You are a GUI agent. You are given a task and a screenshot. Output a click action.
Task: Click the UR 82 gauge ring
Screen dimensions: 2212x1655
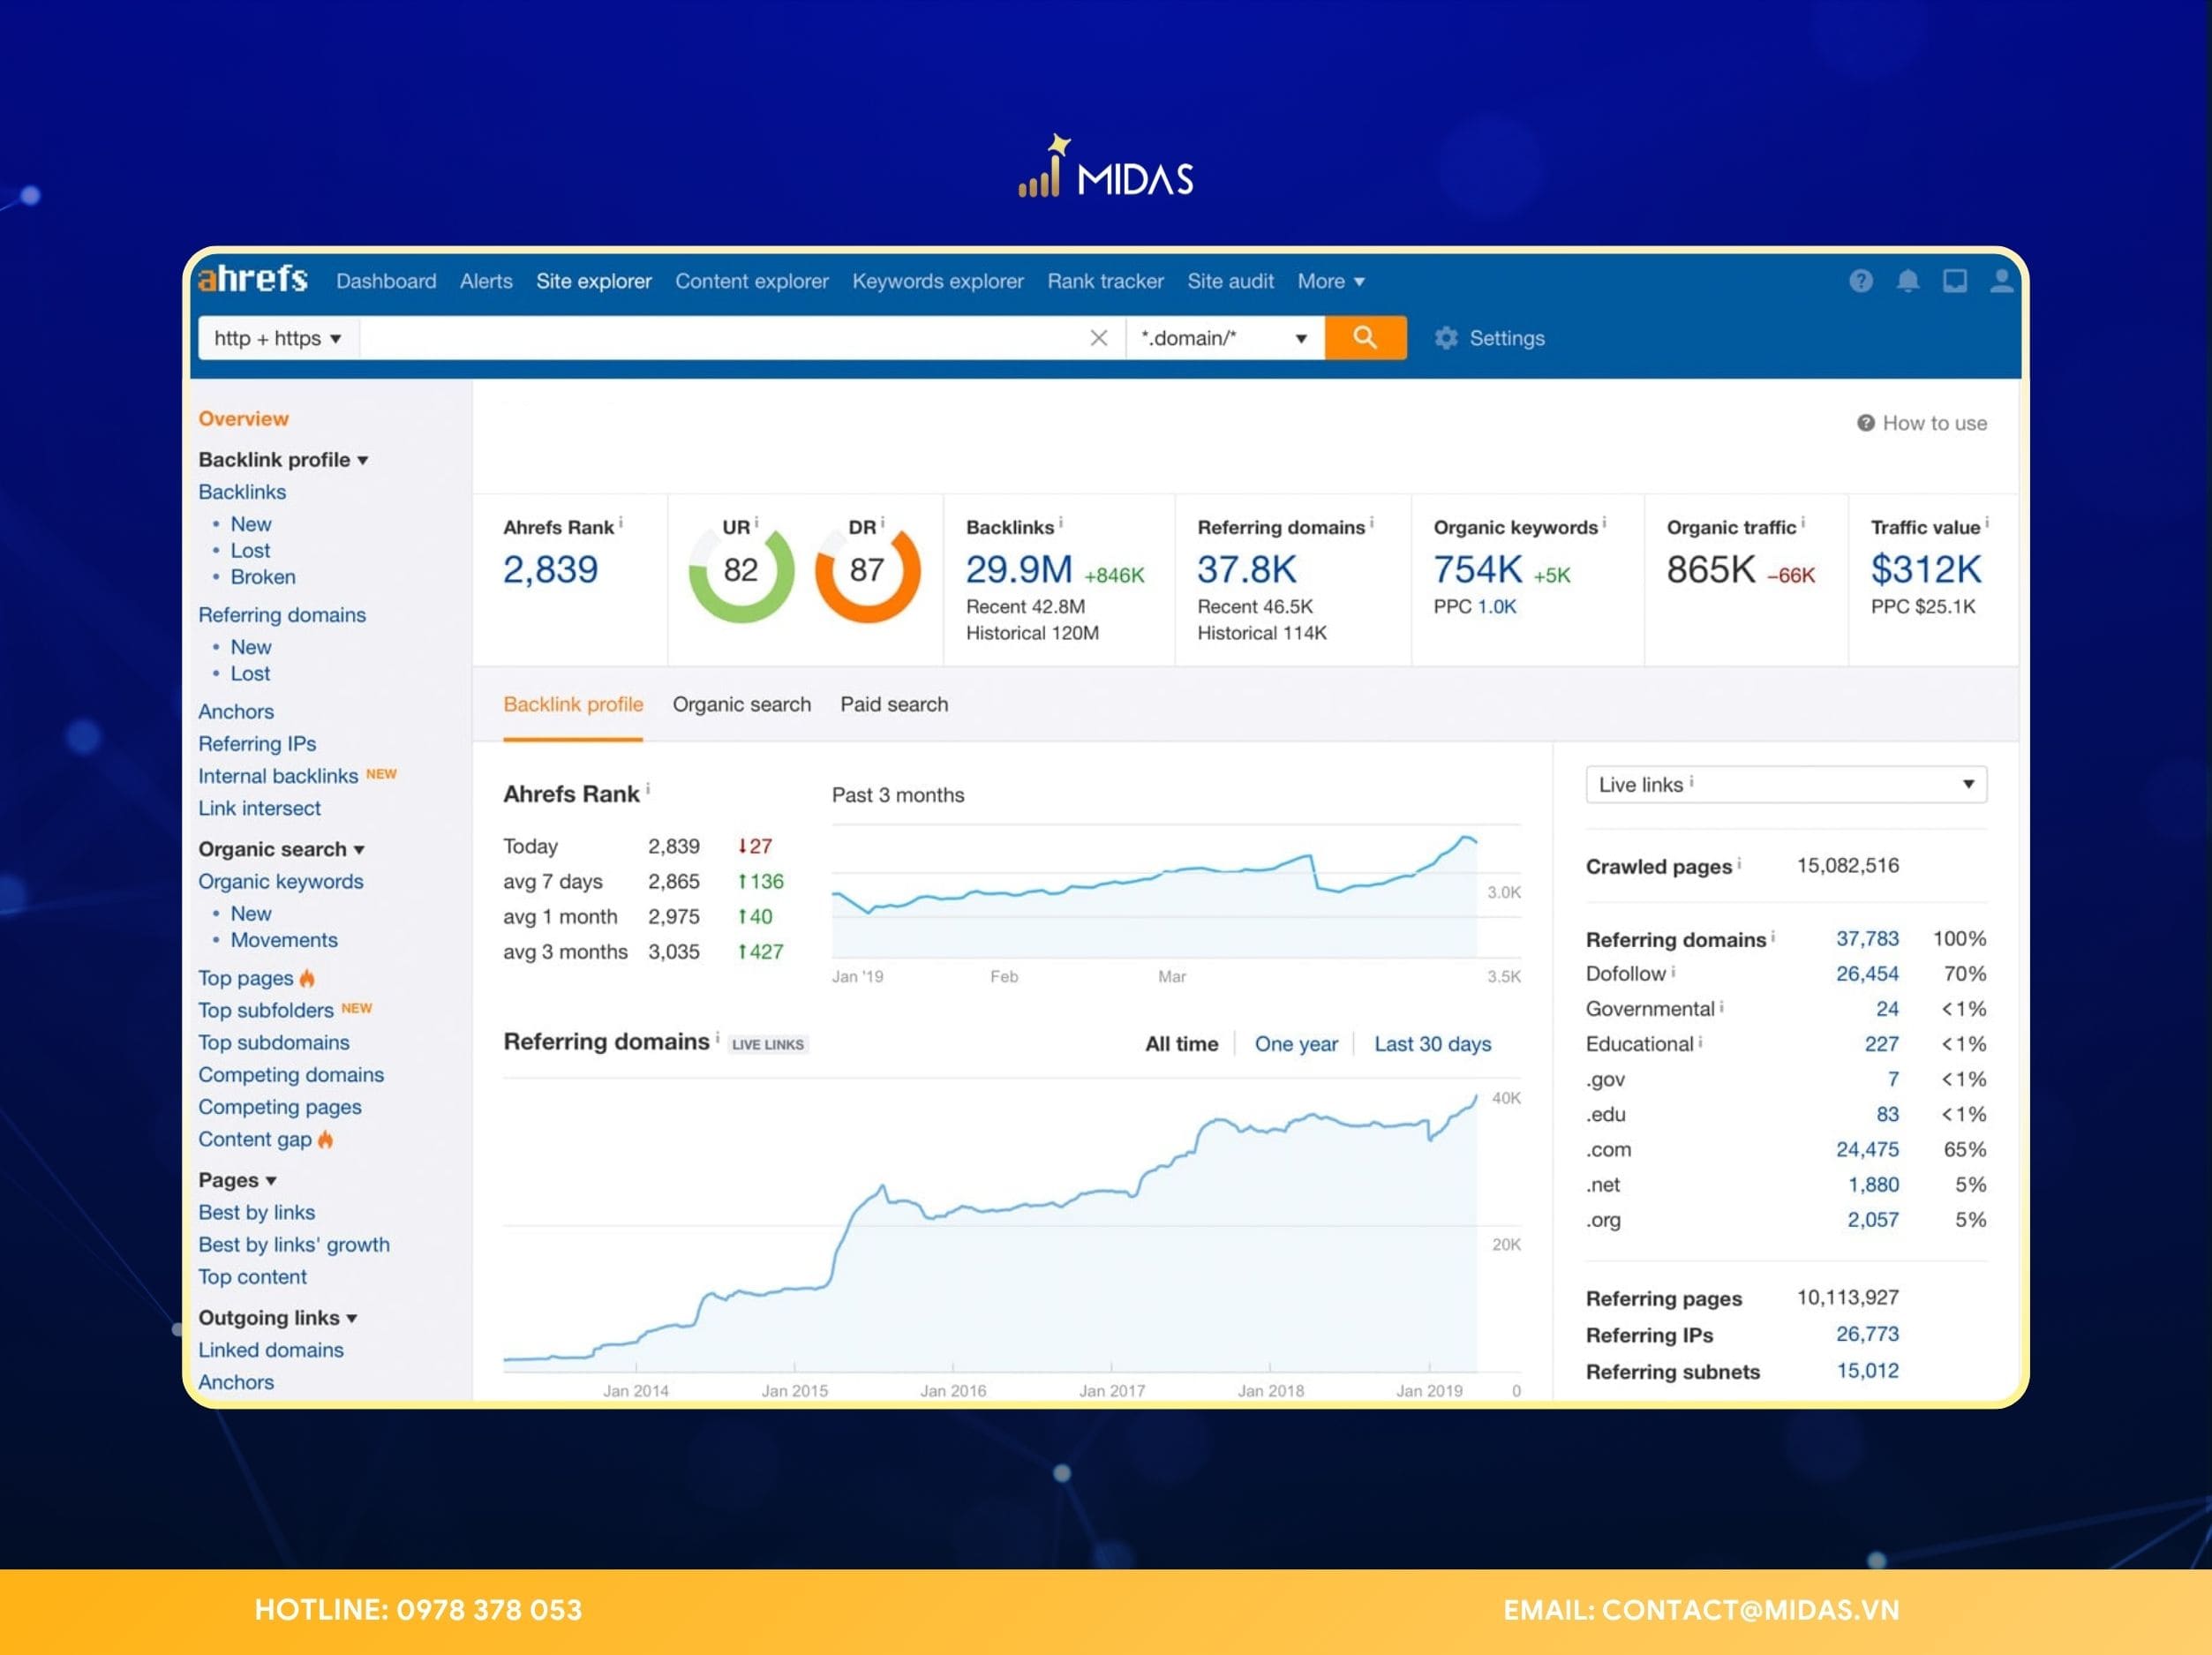point(741,571)
